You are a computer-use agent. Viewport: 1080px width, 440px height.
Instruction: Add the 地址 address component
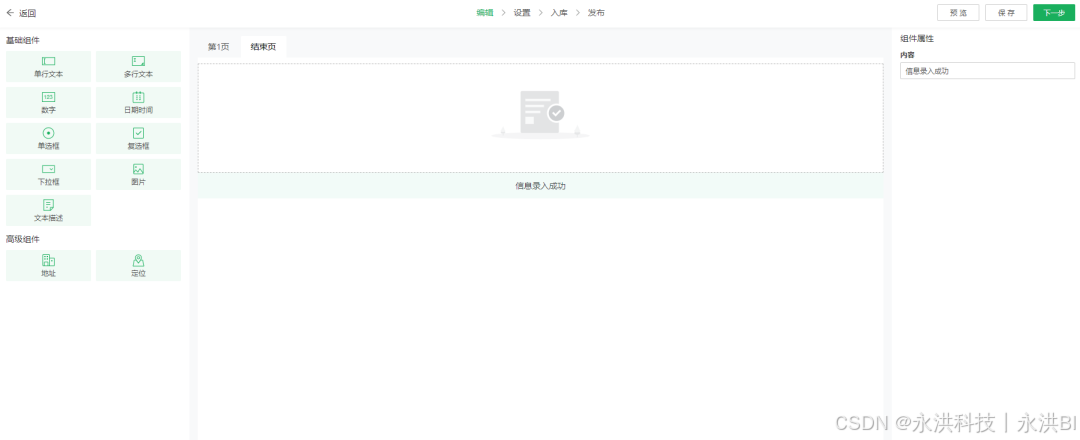pos(48,266)
